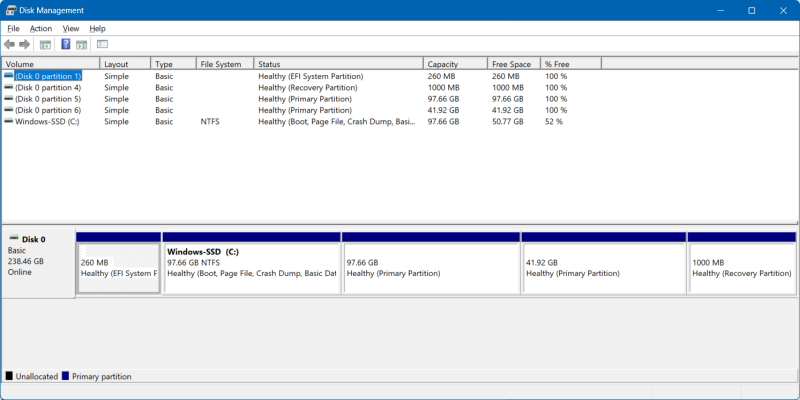This screenshot has height=400, width=800.
Task: Select the (Disk 0 partition 6) volume row
Action: (48, 110)
